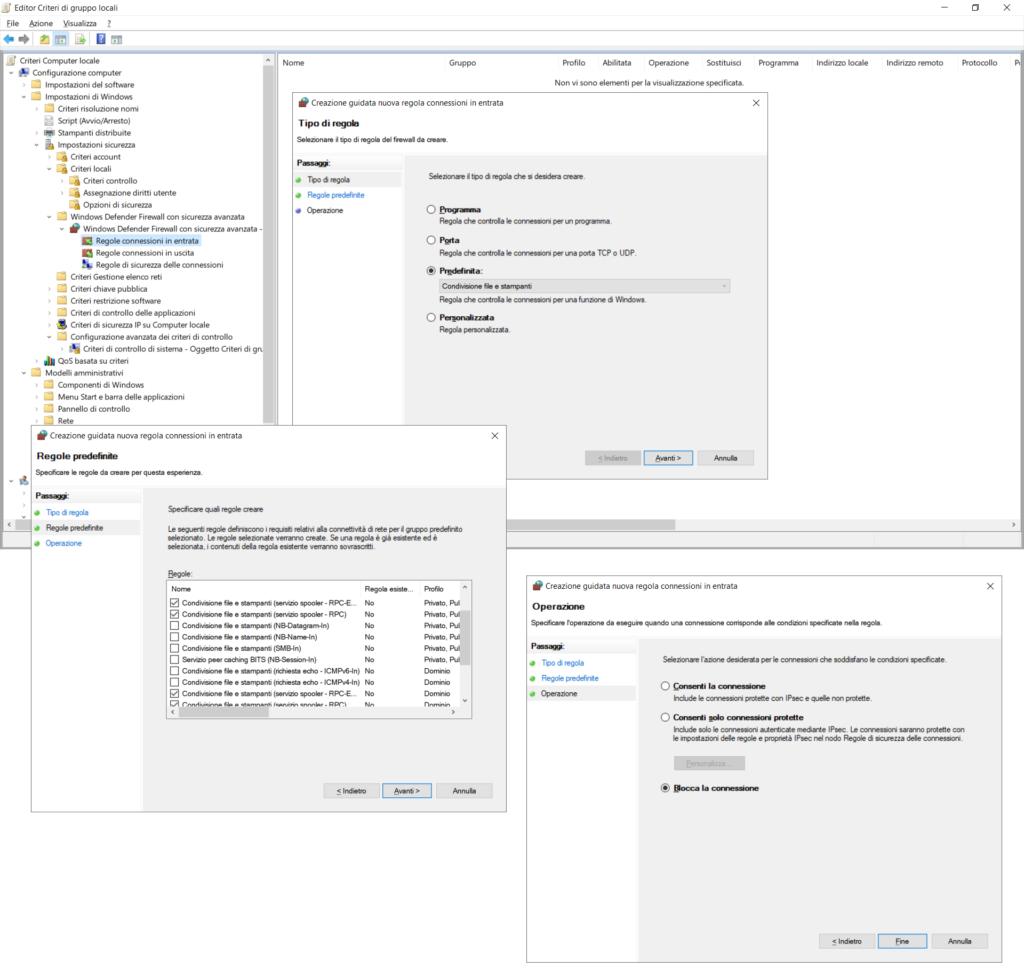The width and height of the screenshot is (1024, 976).
Task: Collapse the Configurazione computer tree node
Action: click(x=11, y=73)
